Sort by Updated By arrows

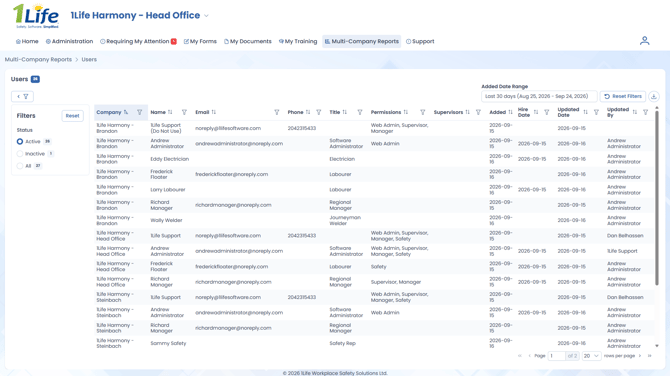point(635,112)
